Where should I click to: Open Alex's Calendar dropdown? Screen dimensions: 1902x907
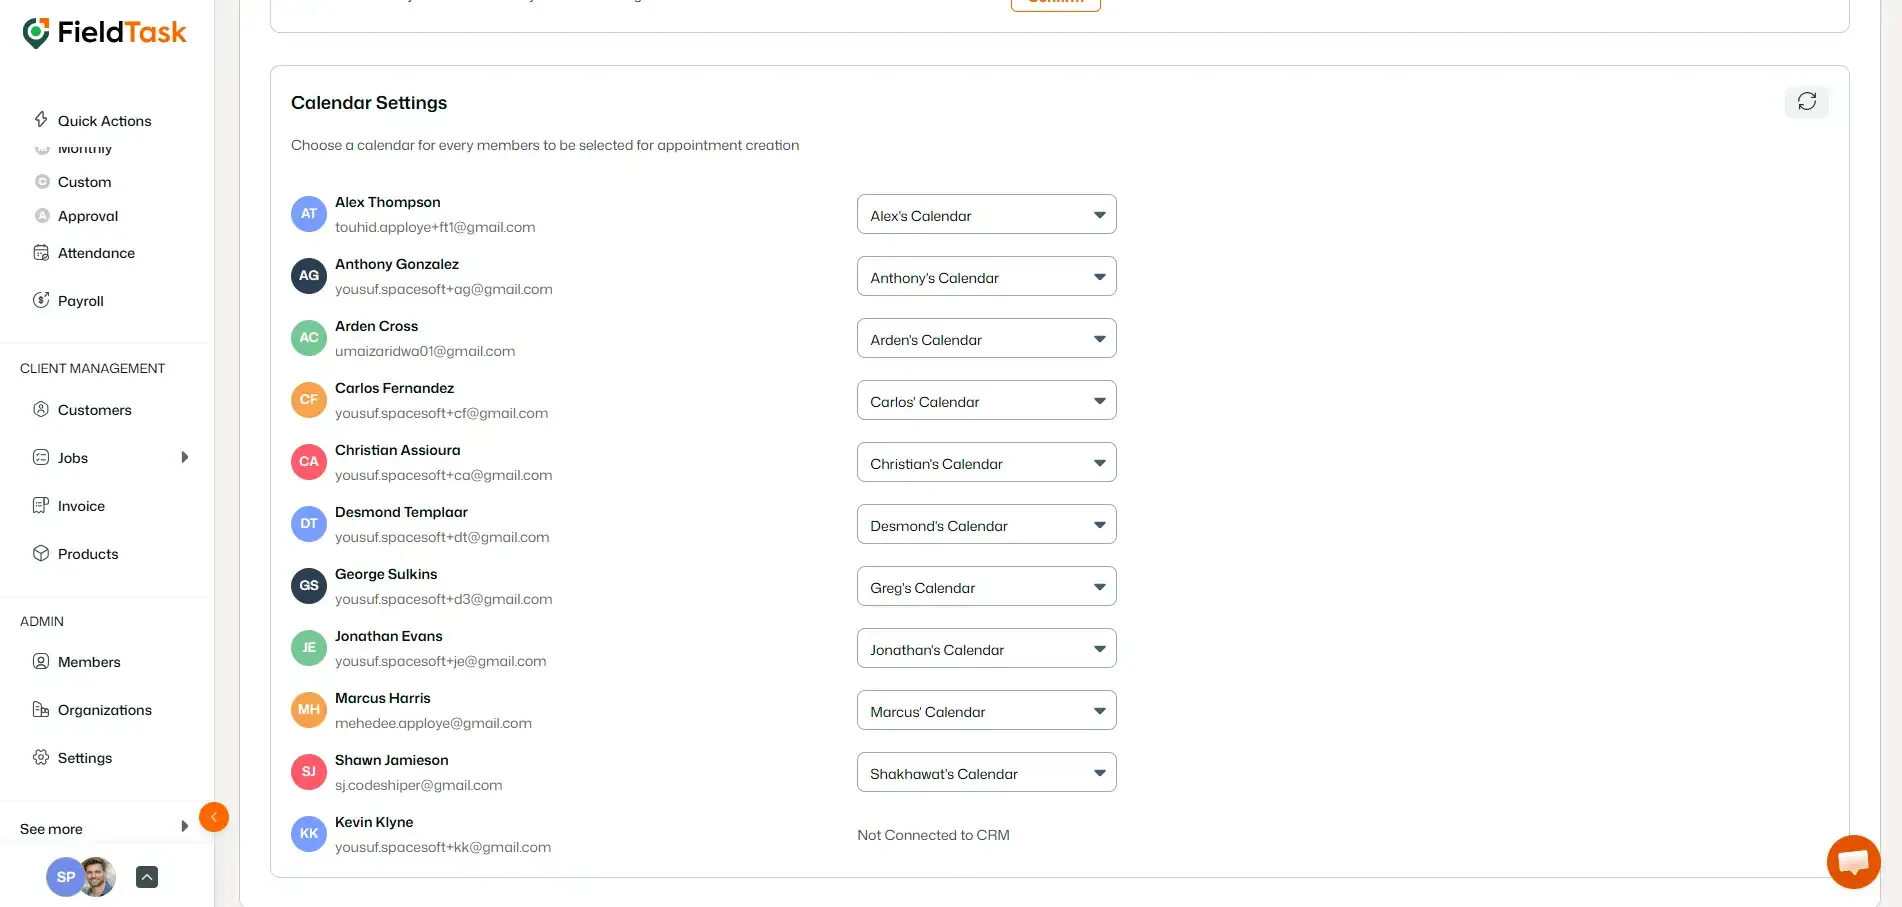click(x=986, y=215)
